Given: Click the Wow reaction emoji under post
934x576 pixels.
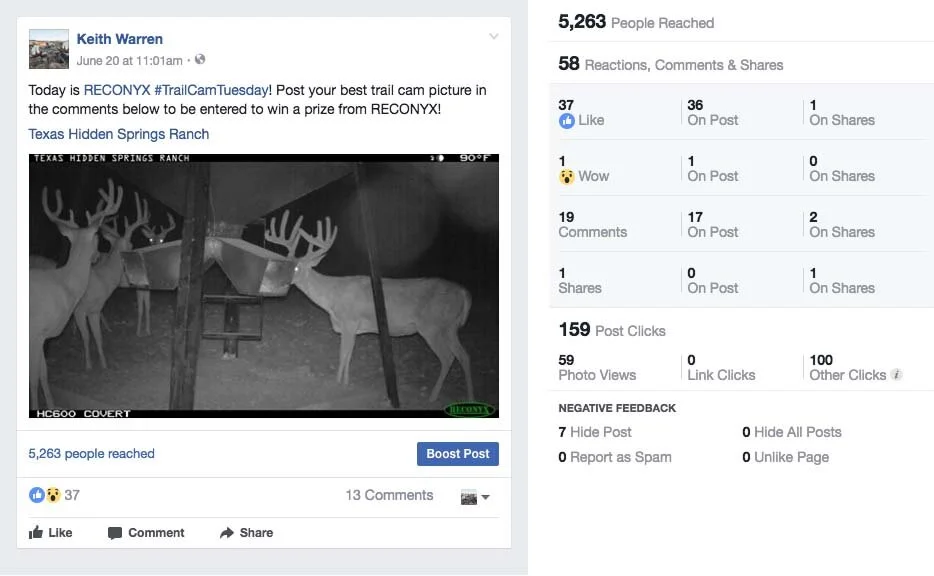Looking at the screenshot, I should (54, 495).
